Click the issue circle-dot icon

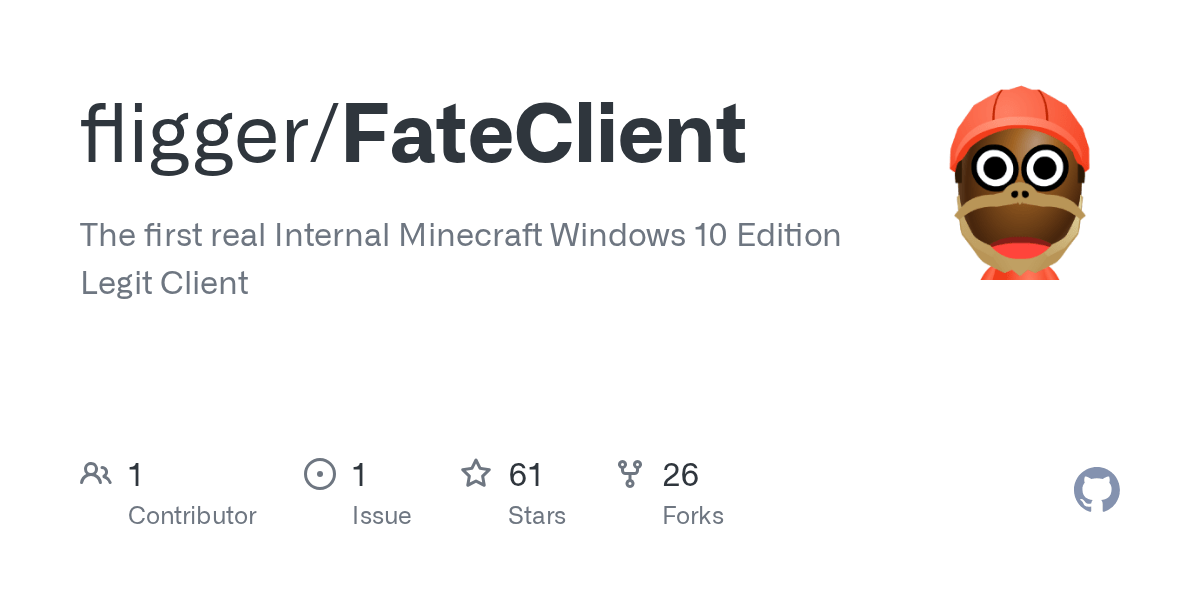(x=320, y=474)
